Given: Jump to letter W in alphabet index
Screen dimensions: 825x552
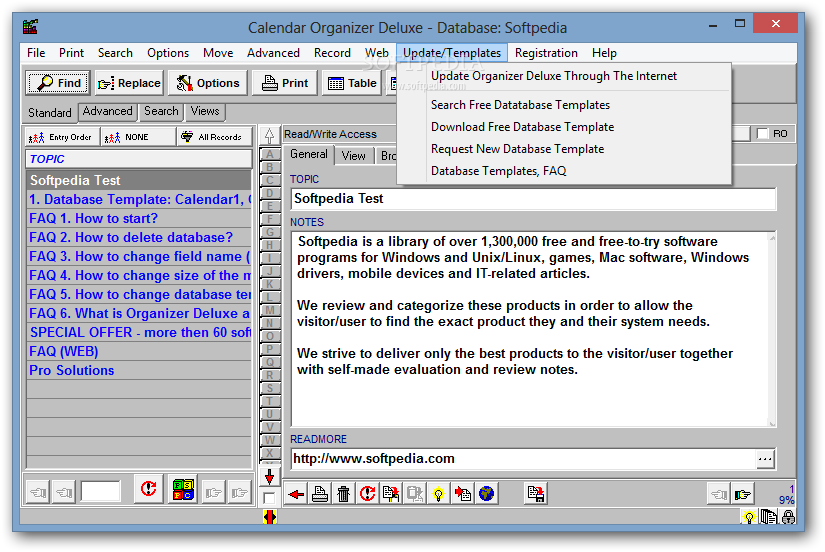Looking at the screenshot, I should point(269,440).
